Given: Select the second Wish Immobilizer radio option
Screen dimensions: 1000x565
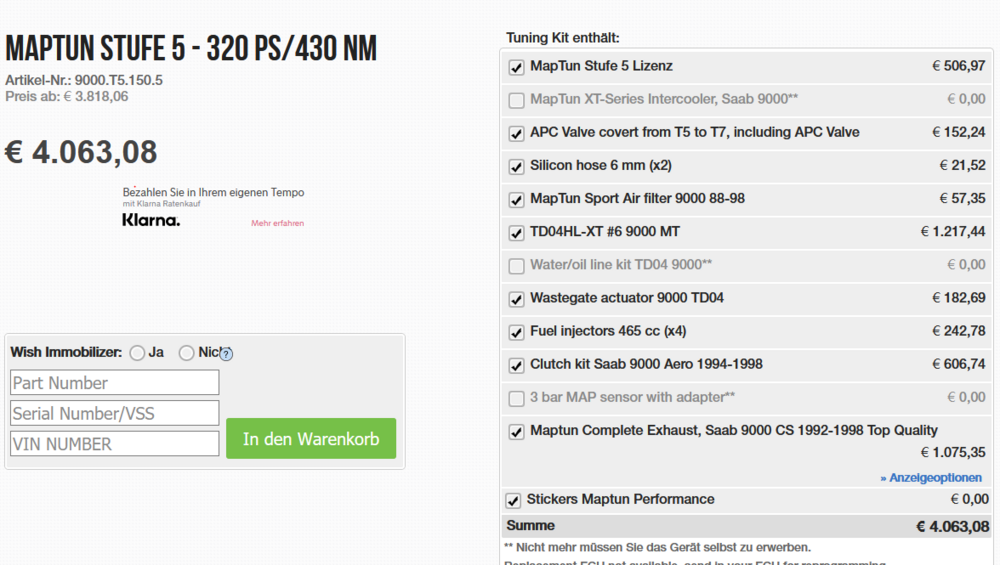Looking at the screenshot, I should point(186,353).
